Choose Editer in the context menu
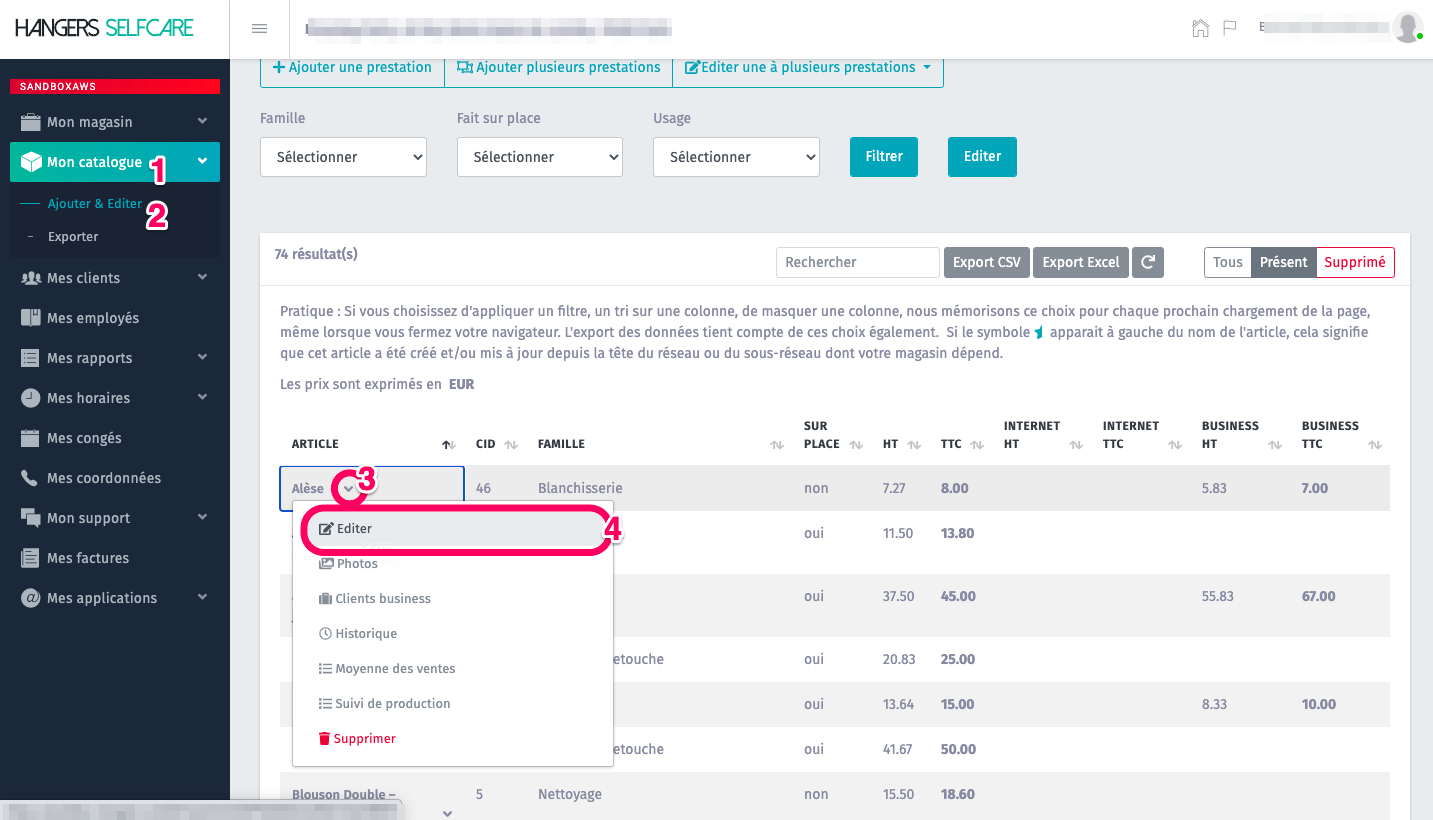Screen dimensions: 1433x820 pos(354,529)
